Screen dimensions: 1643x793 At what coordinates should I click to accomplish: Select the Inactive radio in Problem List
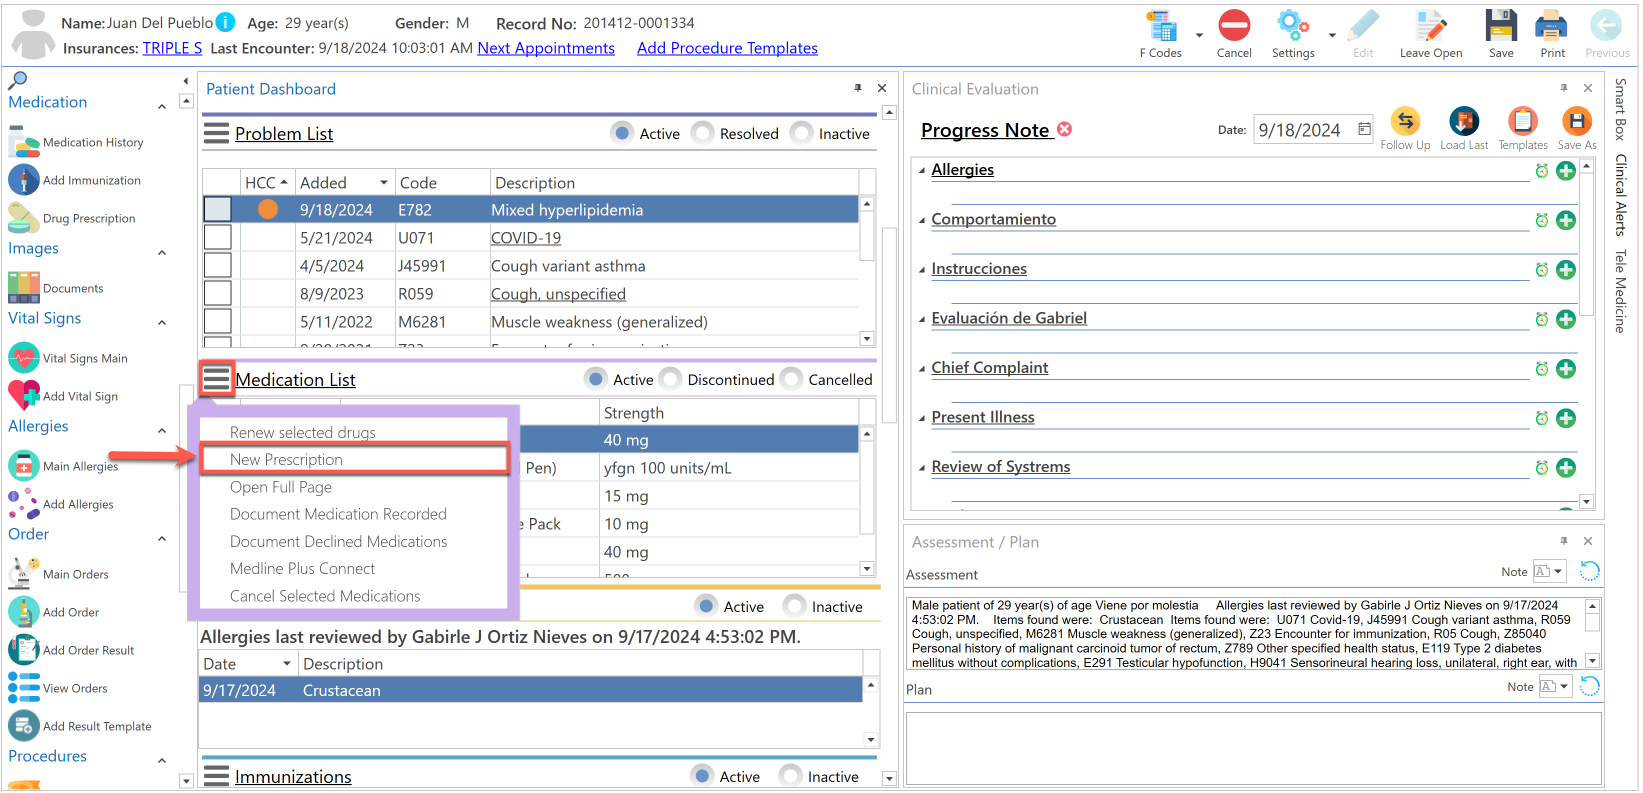pos(802,132)
